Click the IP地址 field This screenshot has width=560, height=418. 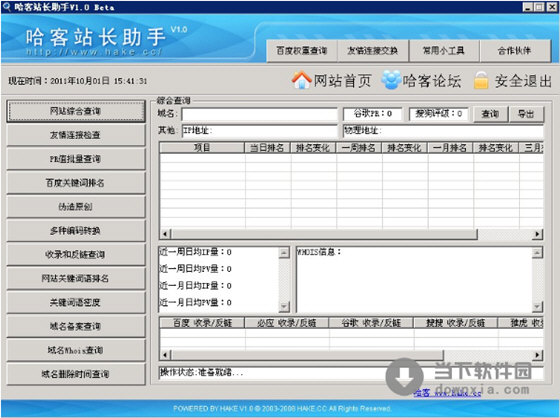tap(260, 131)
